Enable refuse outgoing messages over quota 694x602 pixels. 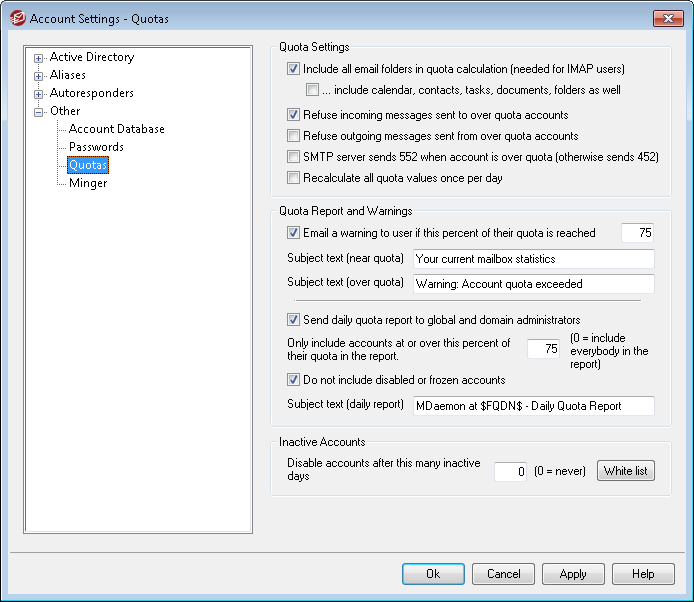tap(293, 136)
